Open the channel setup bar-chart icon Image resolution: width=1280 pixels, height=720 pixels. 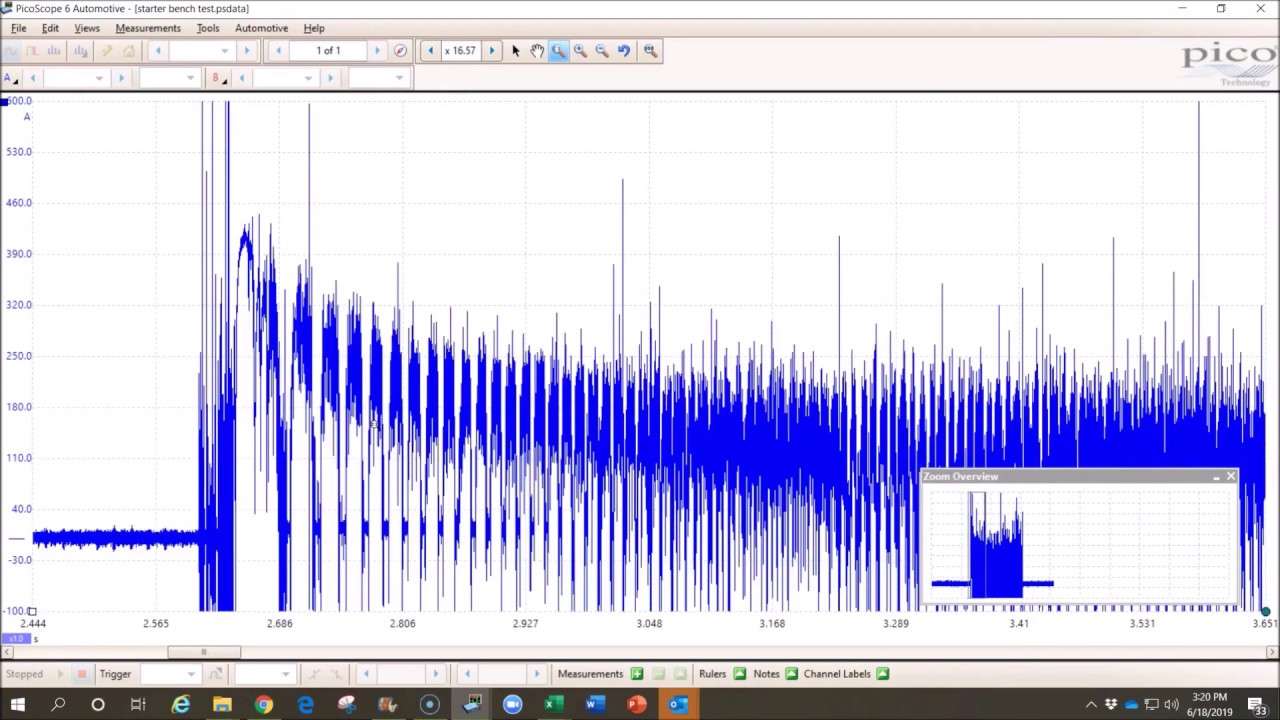click(80, 50)
